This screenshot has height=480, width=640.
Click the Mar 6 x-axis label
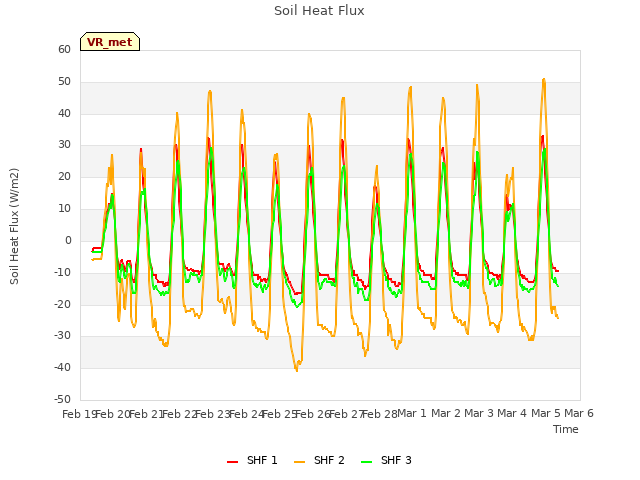click(579, 413)
